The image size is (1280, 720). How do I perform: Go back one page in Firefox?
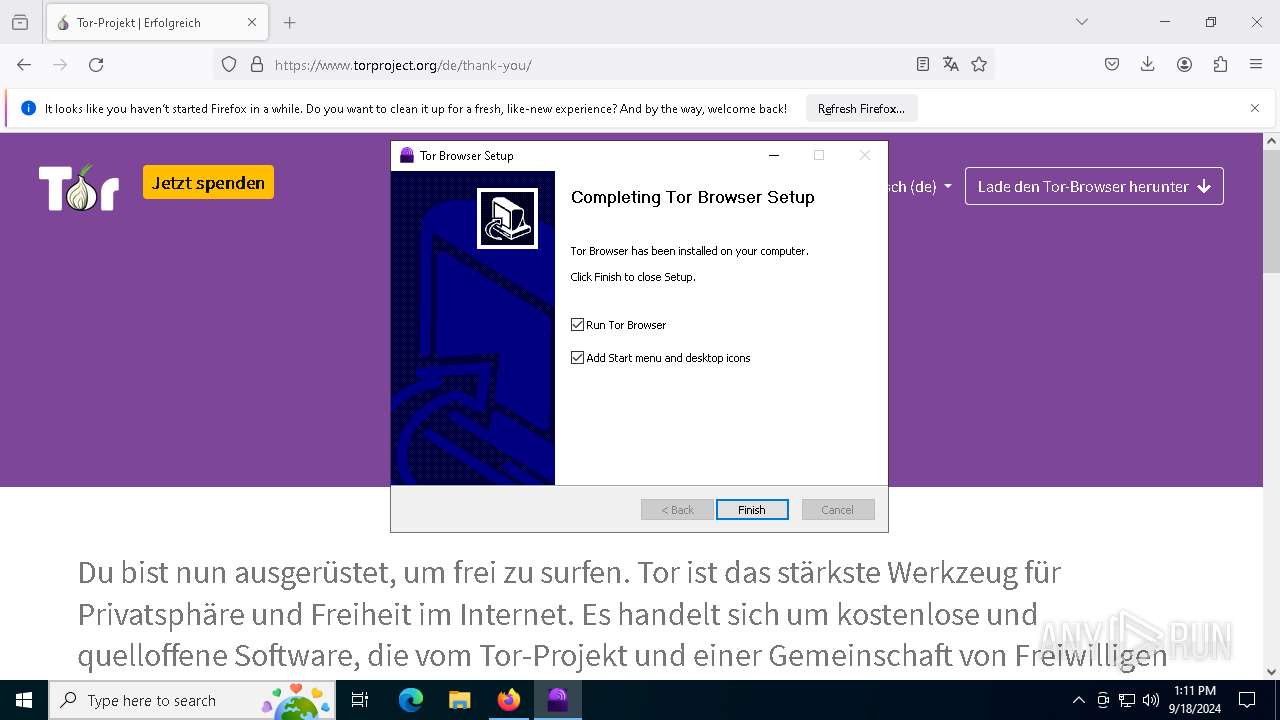pyautogui.click(x=24, y=64)
